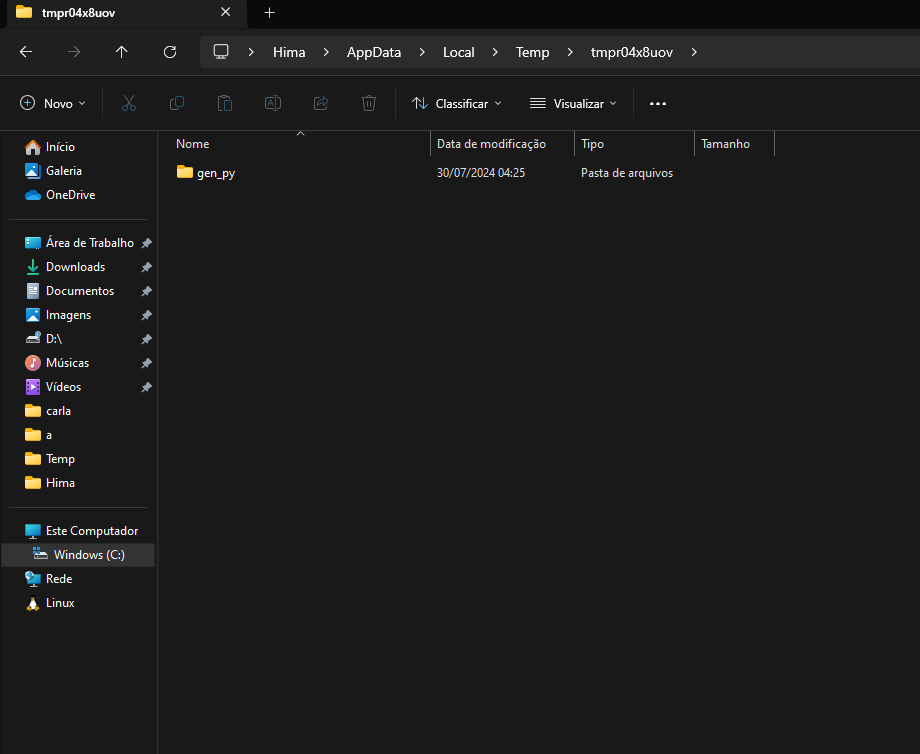Click the Copy icon in toolbar
Screen dimensions: 920x754
[x=177, y=103]
